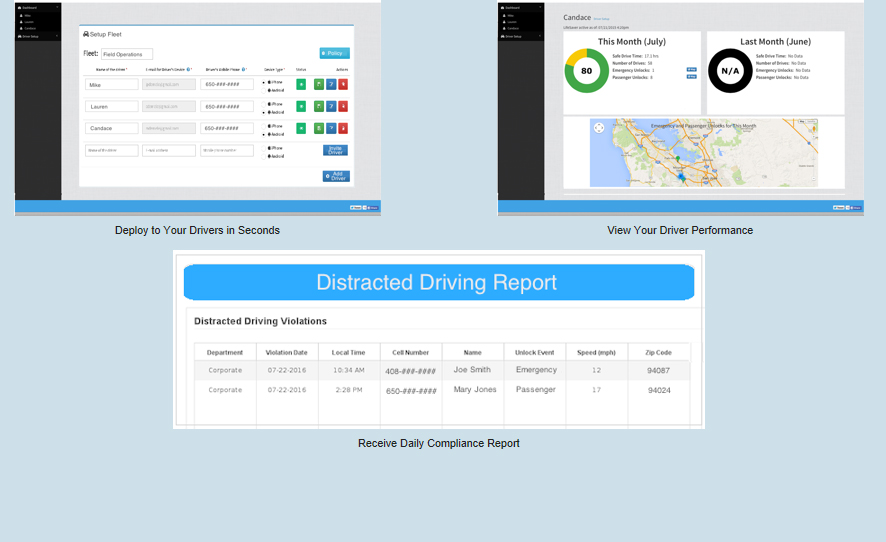Click the Mike driver name field
Image resolution: width=886 pixels, height=542 pixels.
(112, 84)
